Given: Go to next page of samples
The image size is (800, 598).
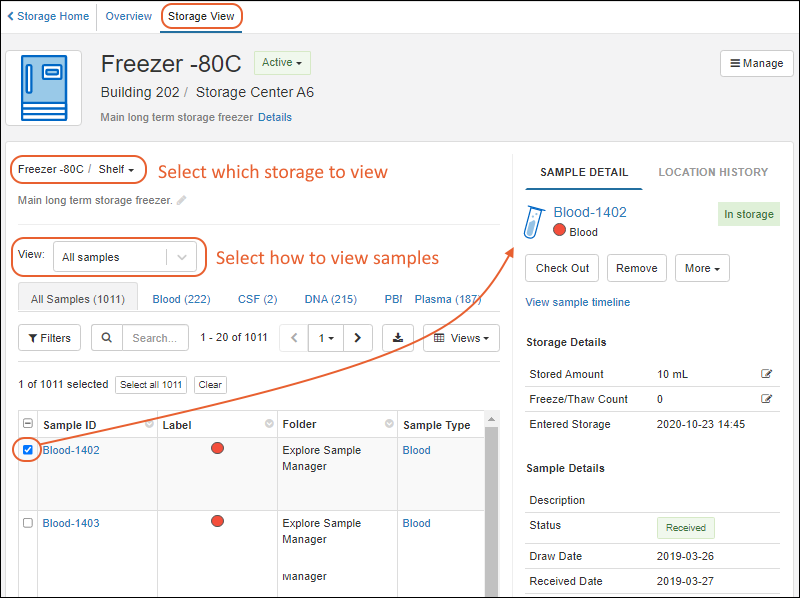Looking at the screenshot, I should 358,338.
